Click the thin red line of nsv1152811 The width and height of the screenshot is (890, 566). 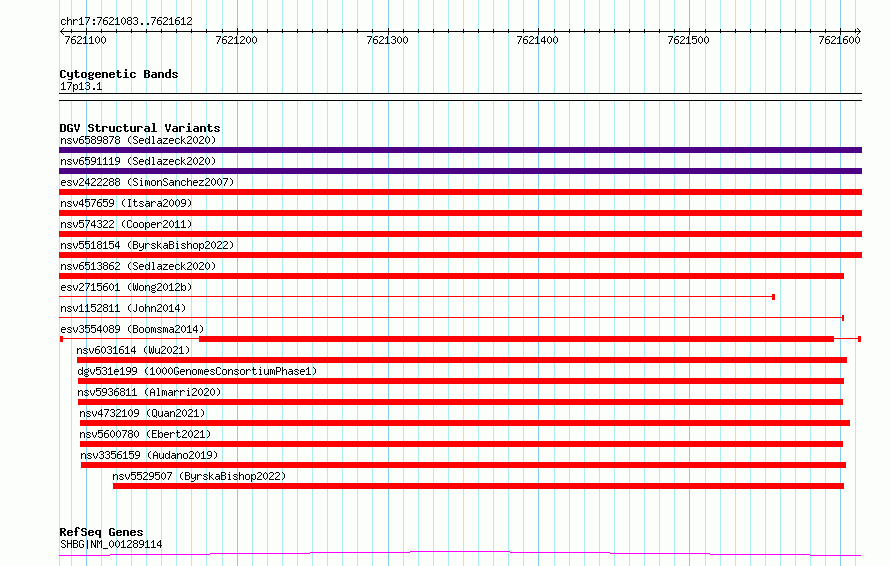(x=451, y=318)
